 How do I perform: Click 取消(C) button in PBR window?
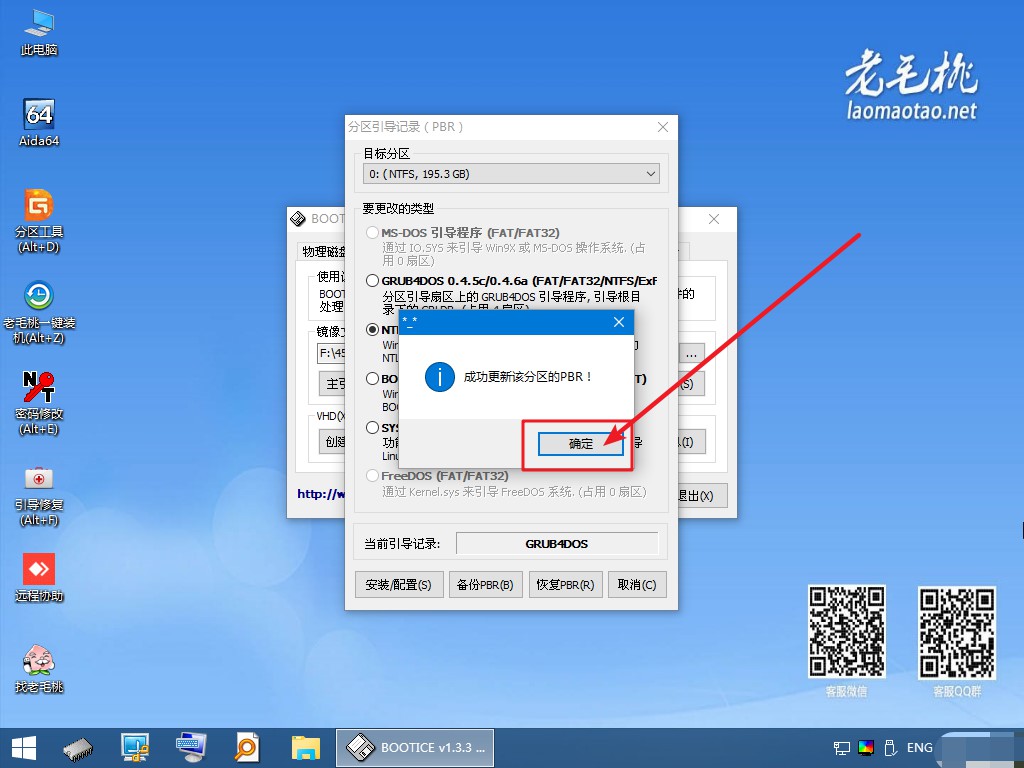[x=637, y=584]
